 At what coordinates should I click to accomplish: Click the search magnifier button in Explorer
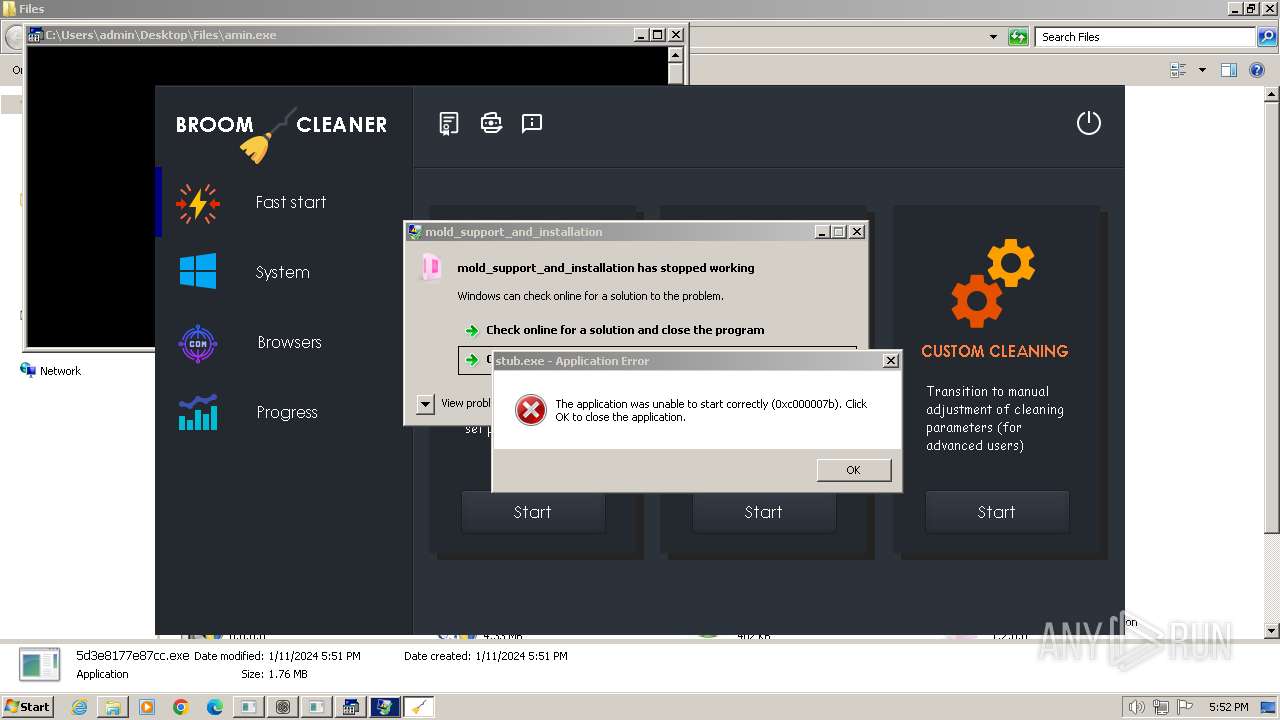[1266, 37]
